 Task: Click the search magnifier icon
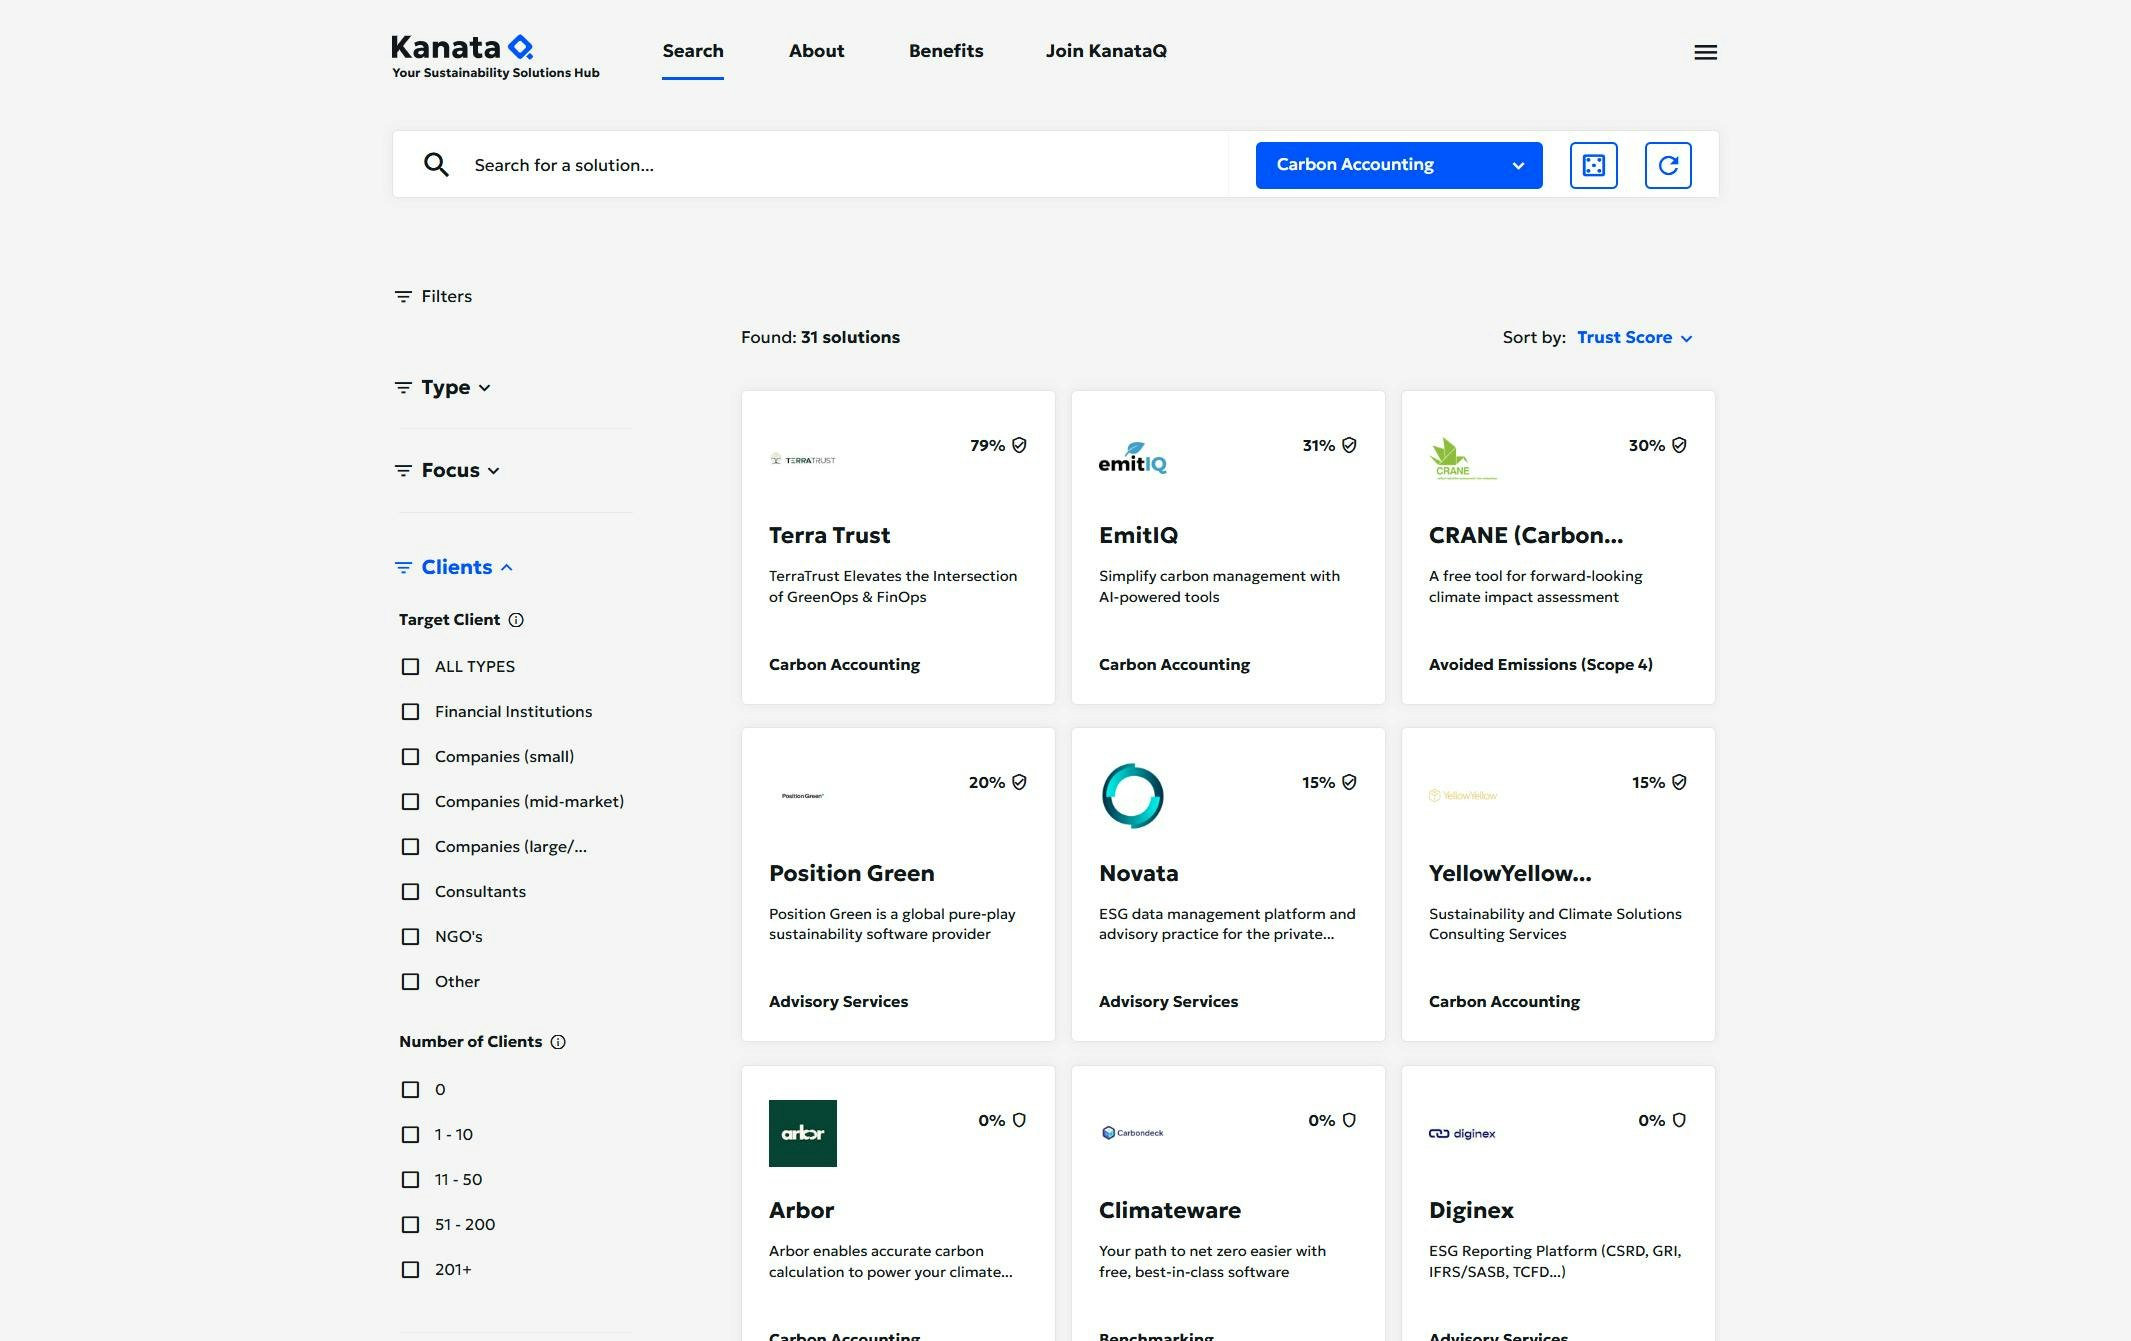436,164
